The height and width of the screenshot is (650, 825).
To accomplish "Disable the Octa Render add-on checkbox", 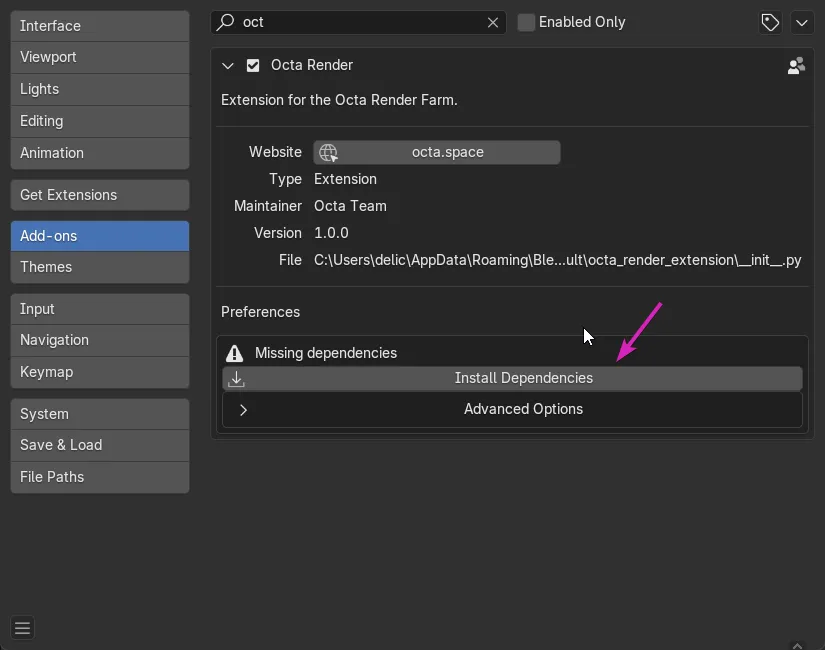I will click(x=252, y=65).
